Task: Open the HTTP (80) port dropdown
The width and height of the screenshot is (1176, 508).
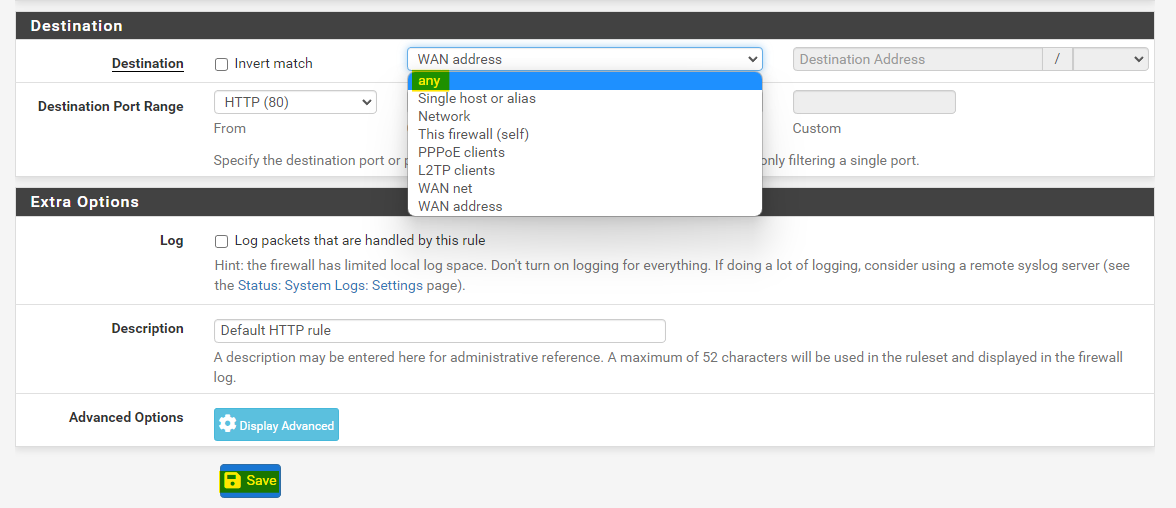Action: click(x=295, y=102)
